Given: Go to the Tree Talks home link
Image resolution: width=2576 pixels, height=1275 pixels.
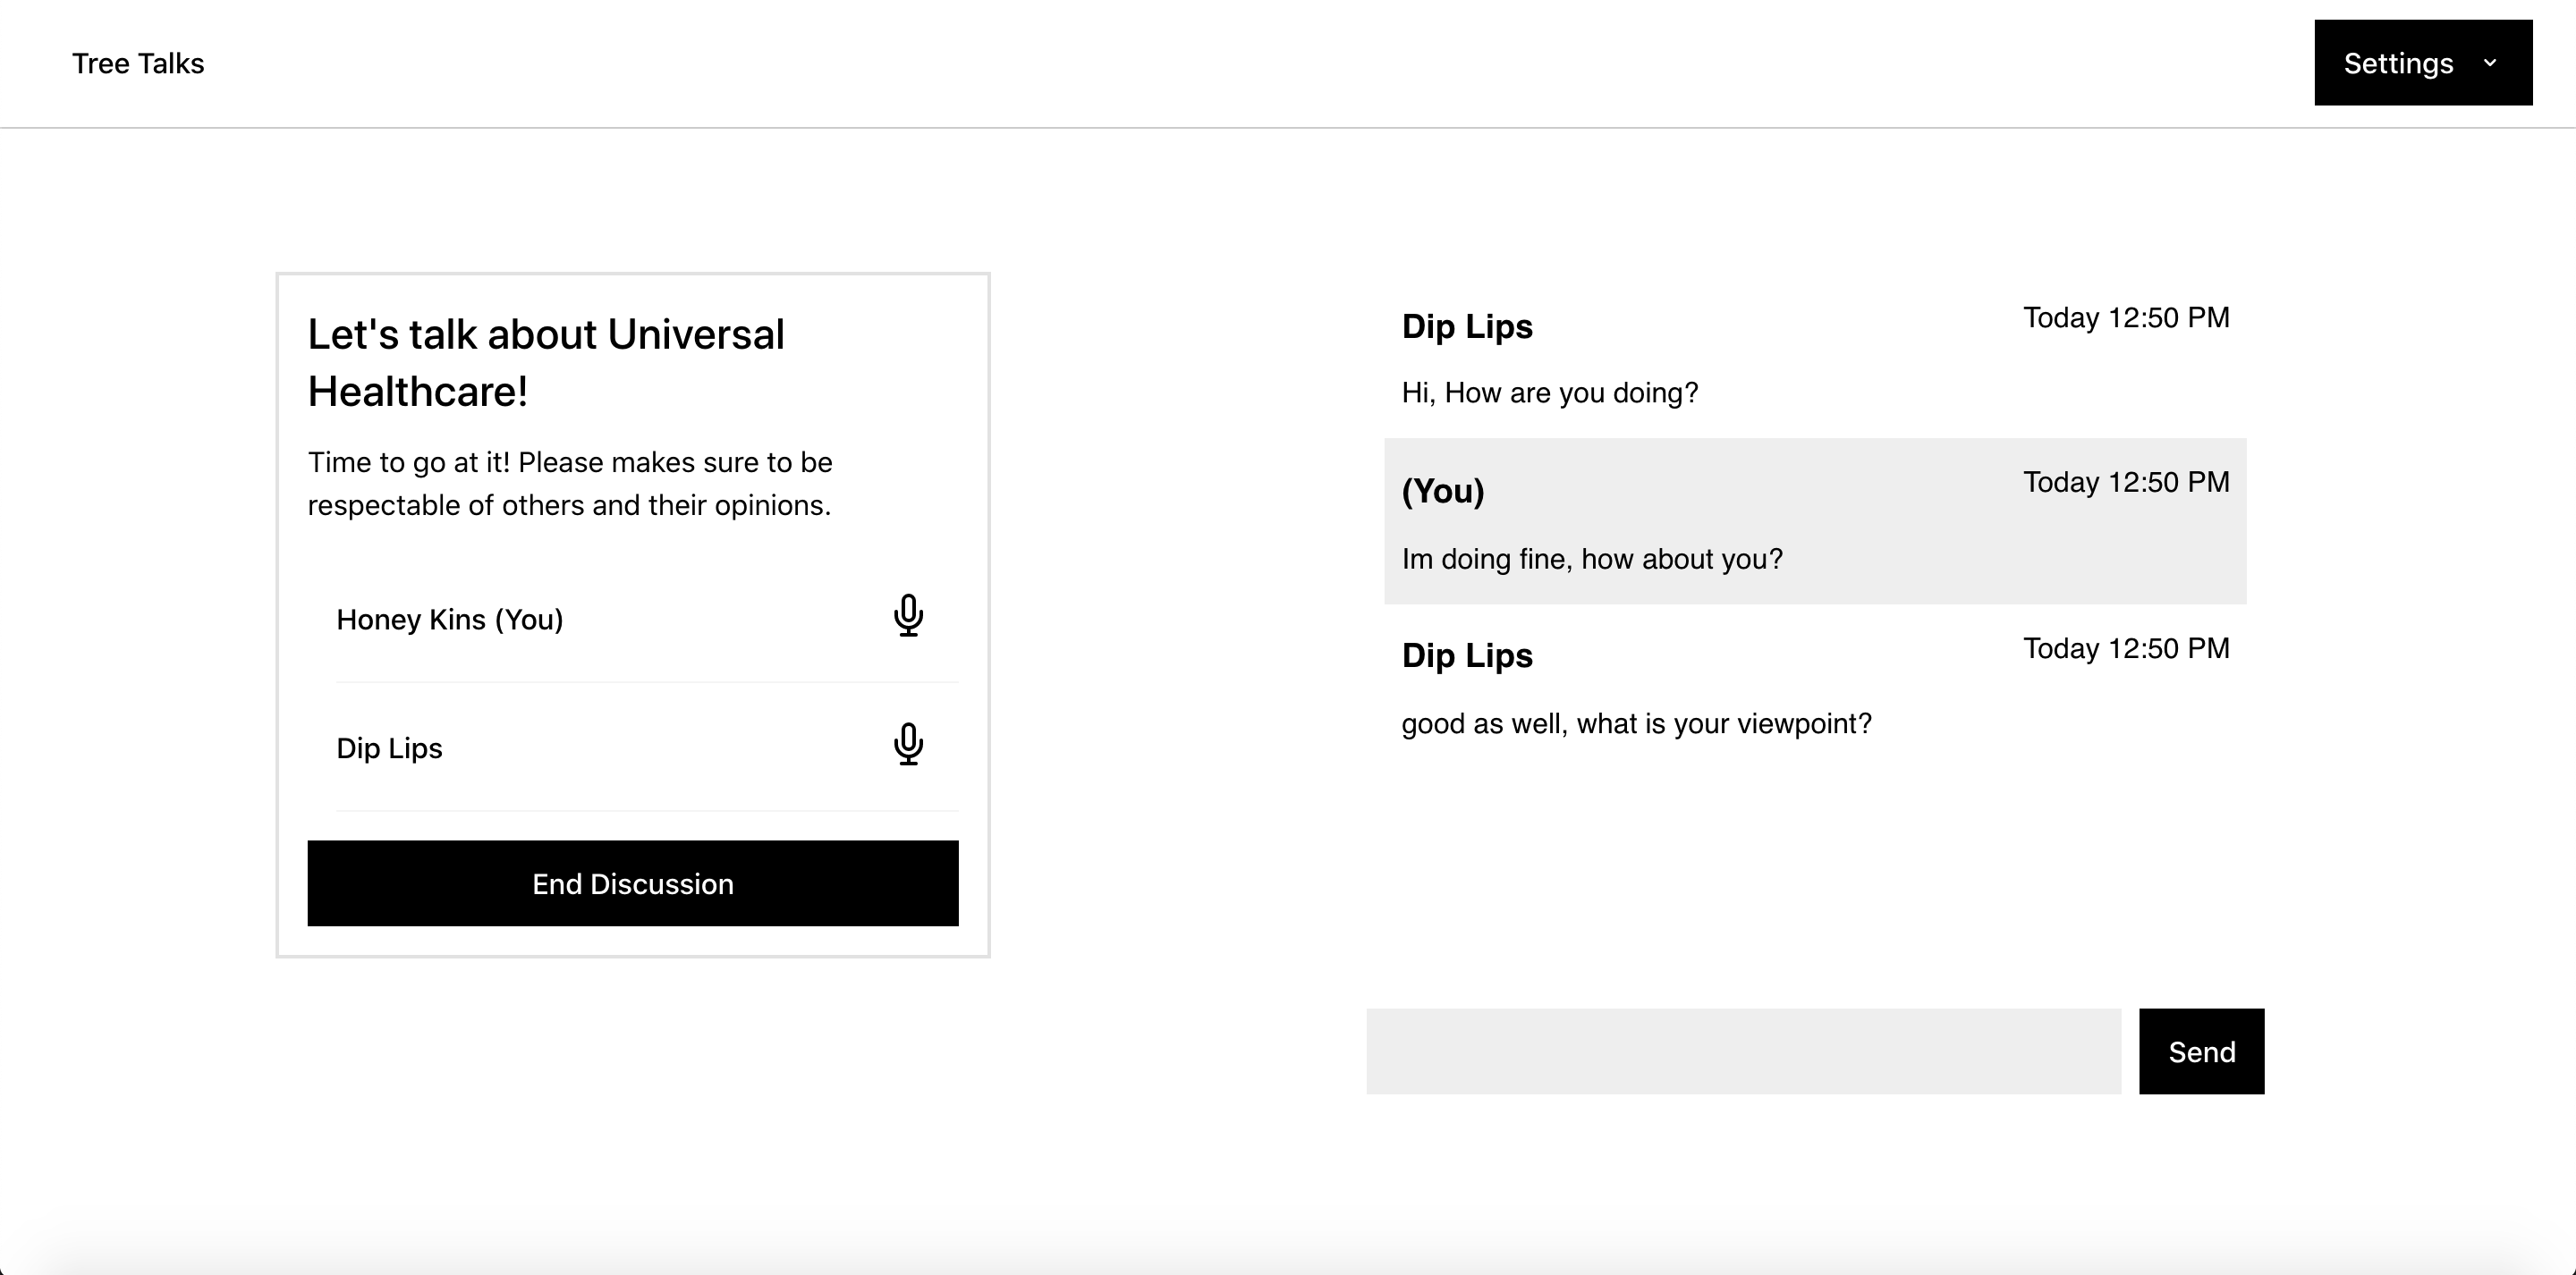Looking at the screenshot, I should click(138, 64).
